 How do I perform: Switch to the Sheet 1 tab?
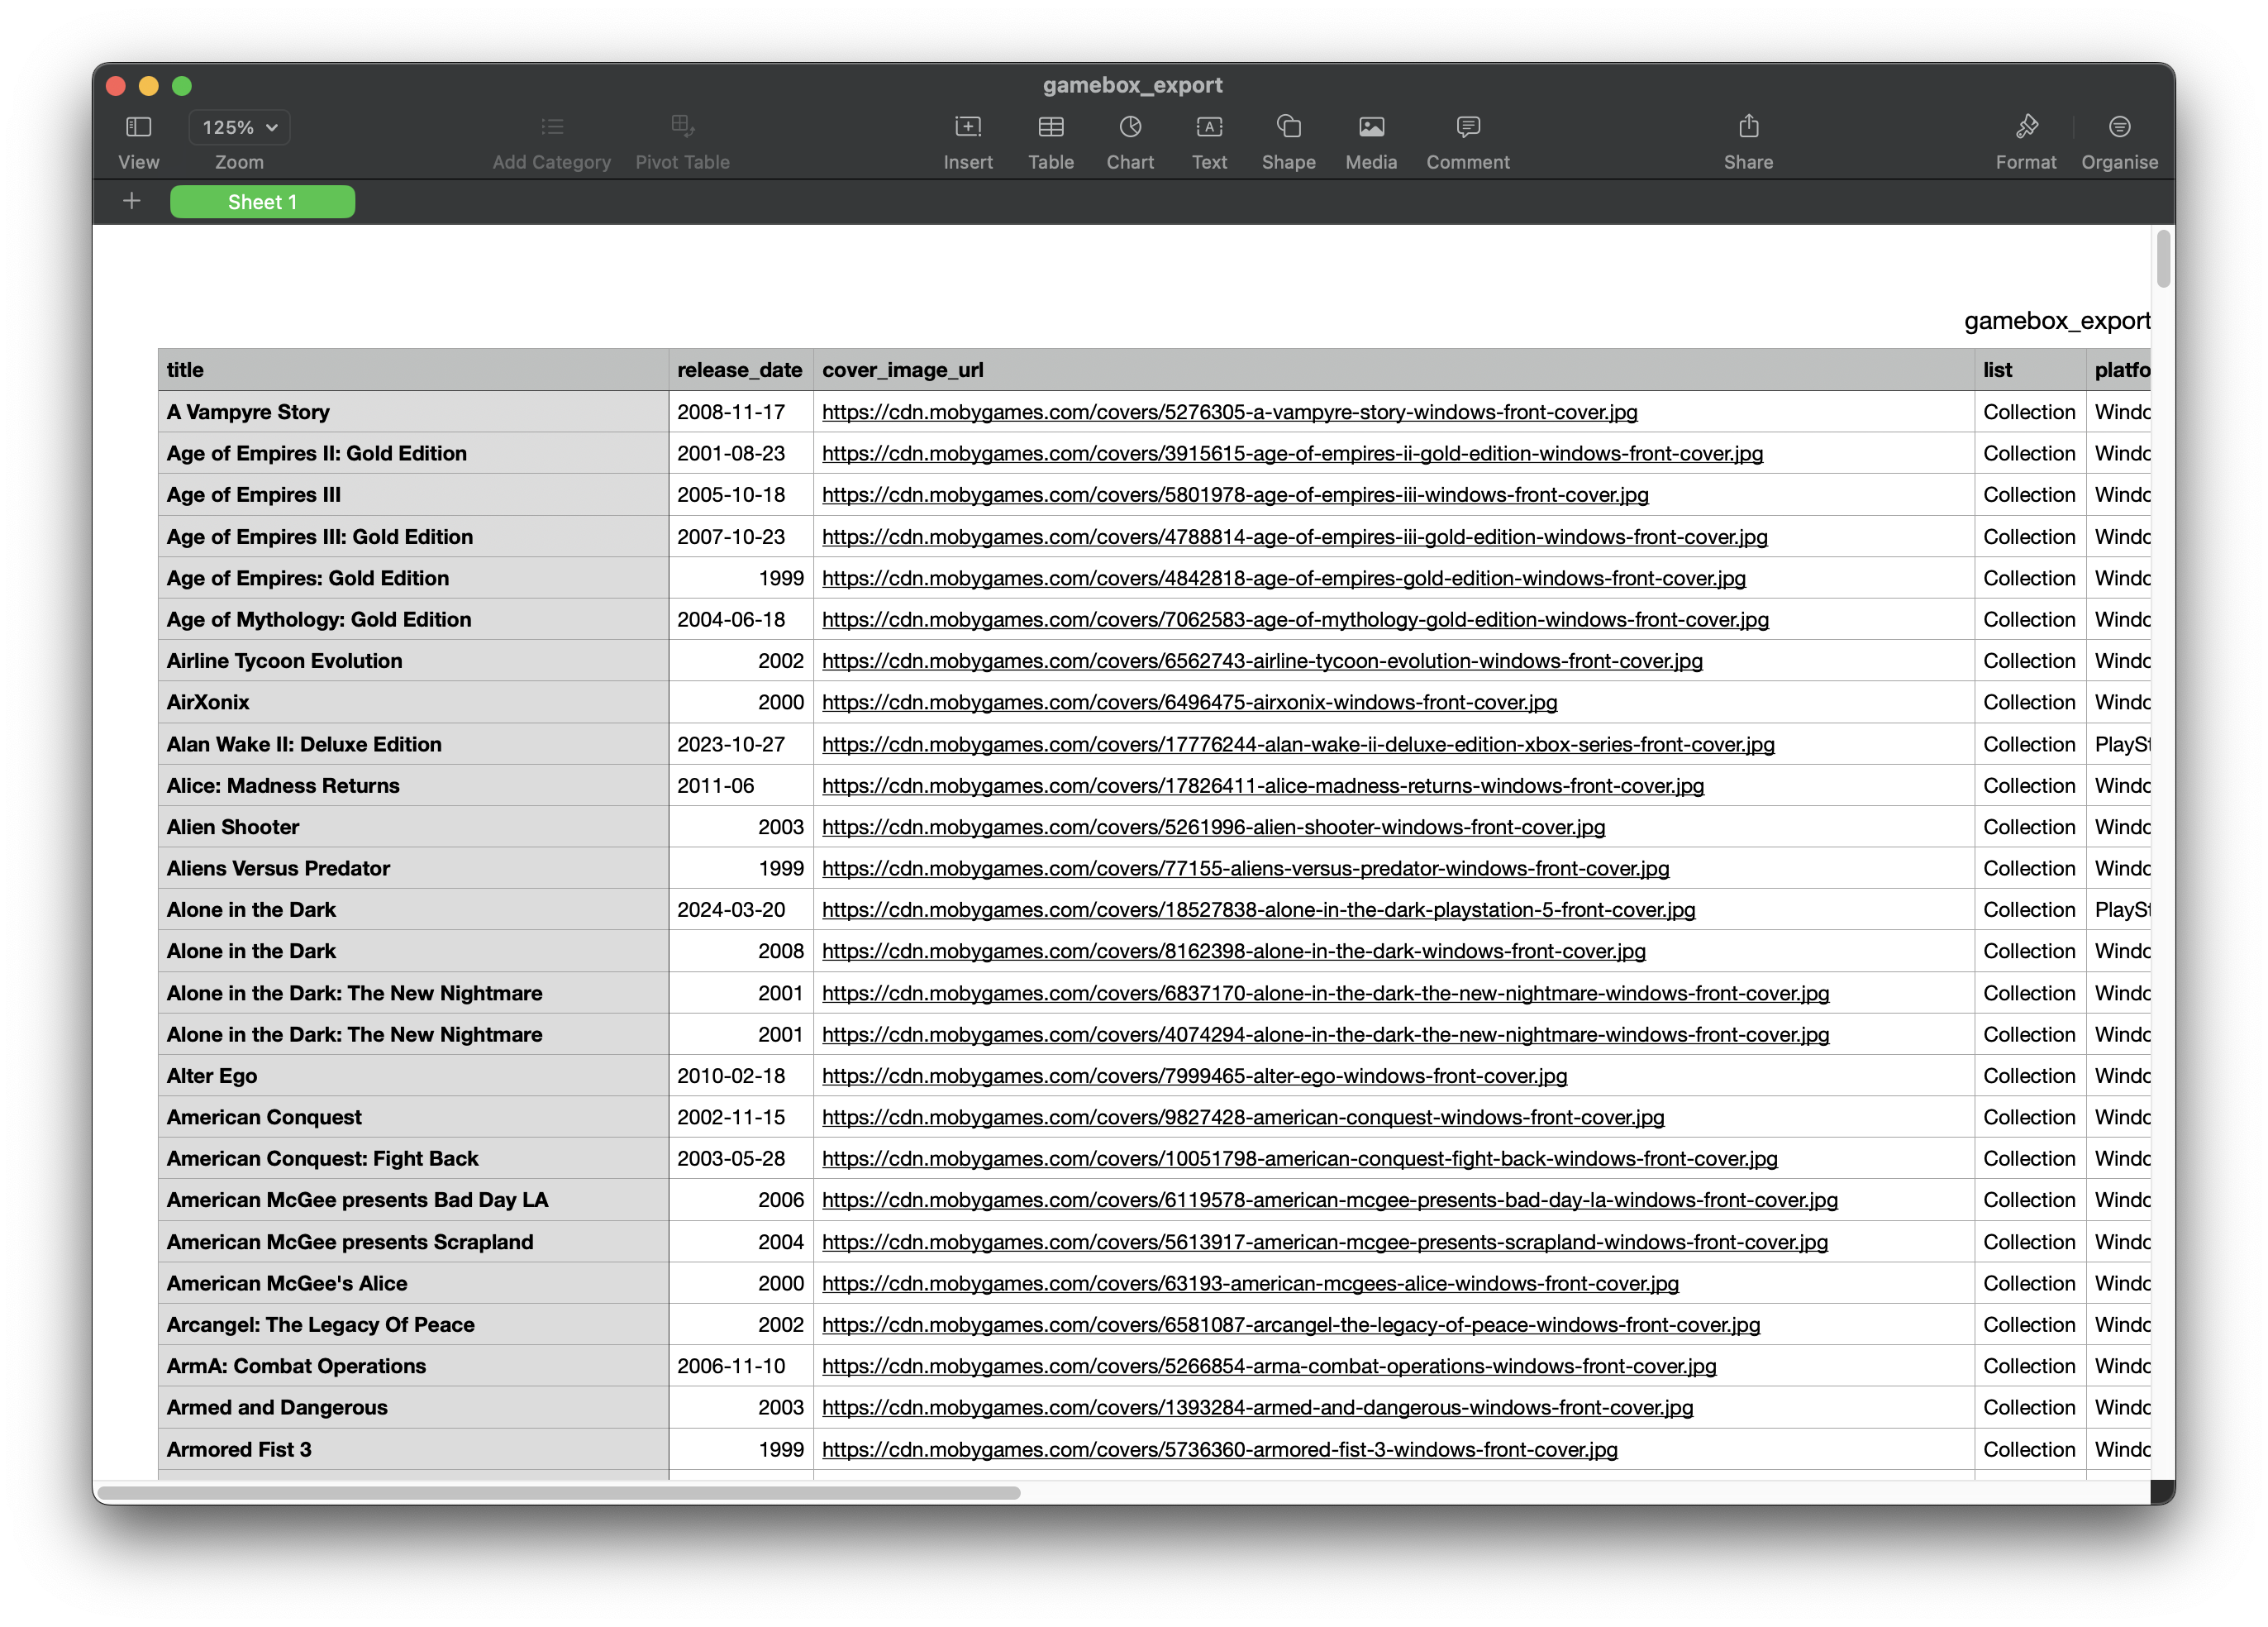pos(262,202)
